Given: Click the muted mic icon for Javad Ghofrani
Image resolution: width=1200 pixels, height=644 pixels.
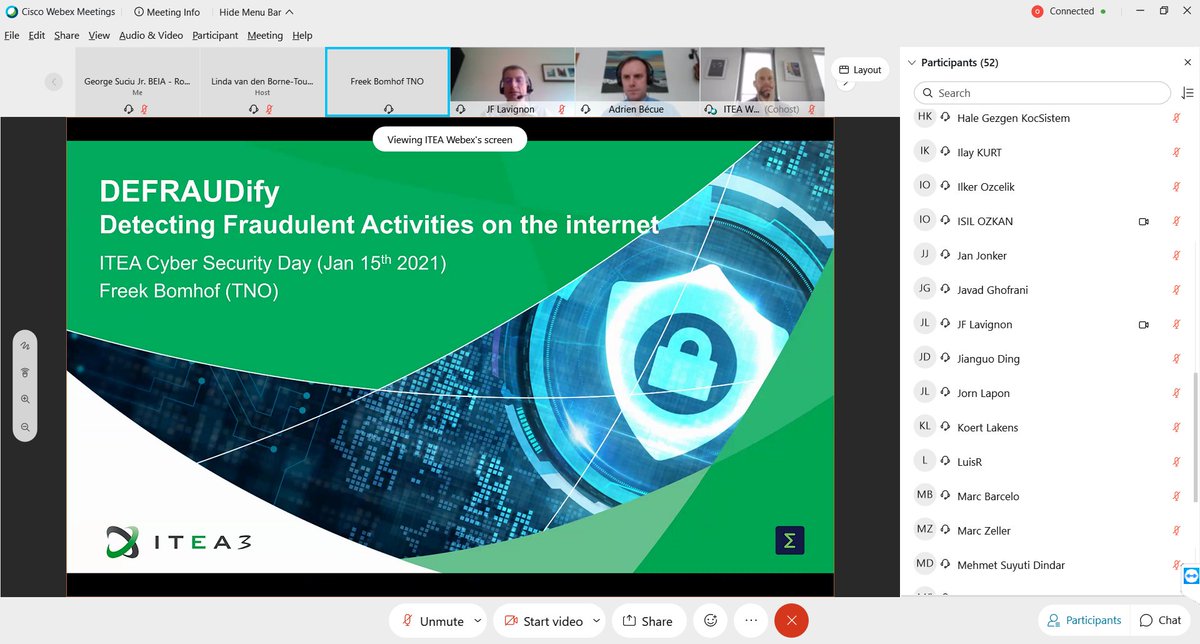Looking at the screenshot, I should 1177,290.
